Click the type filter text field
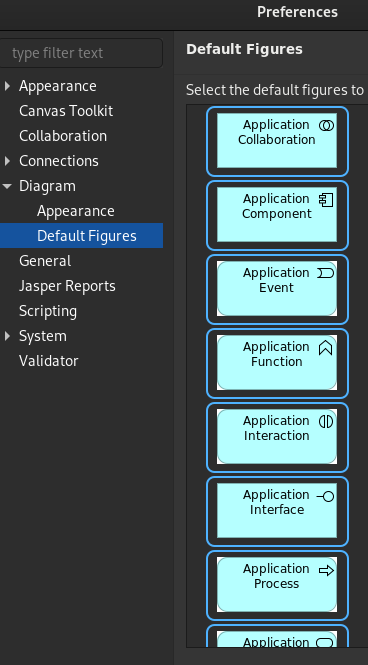 tap(81, 53)
